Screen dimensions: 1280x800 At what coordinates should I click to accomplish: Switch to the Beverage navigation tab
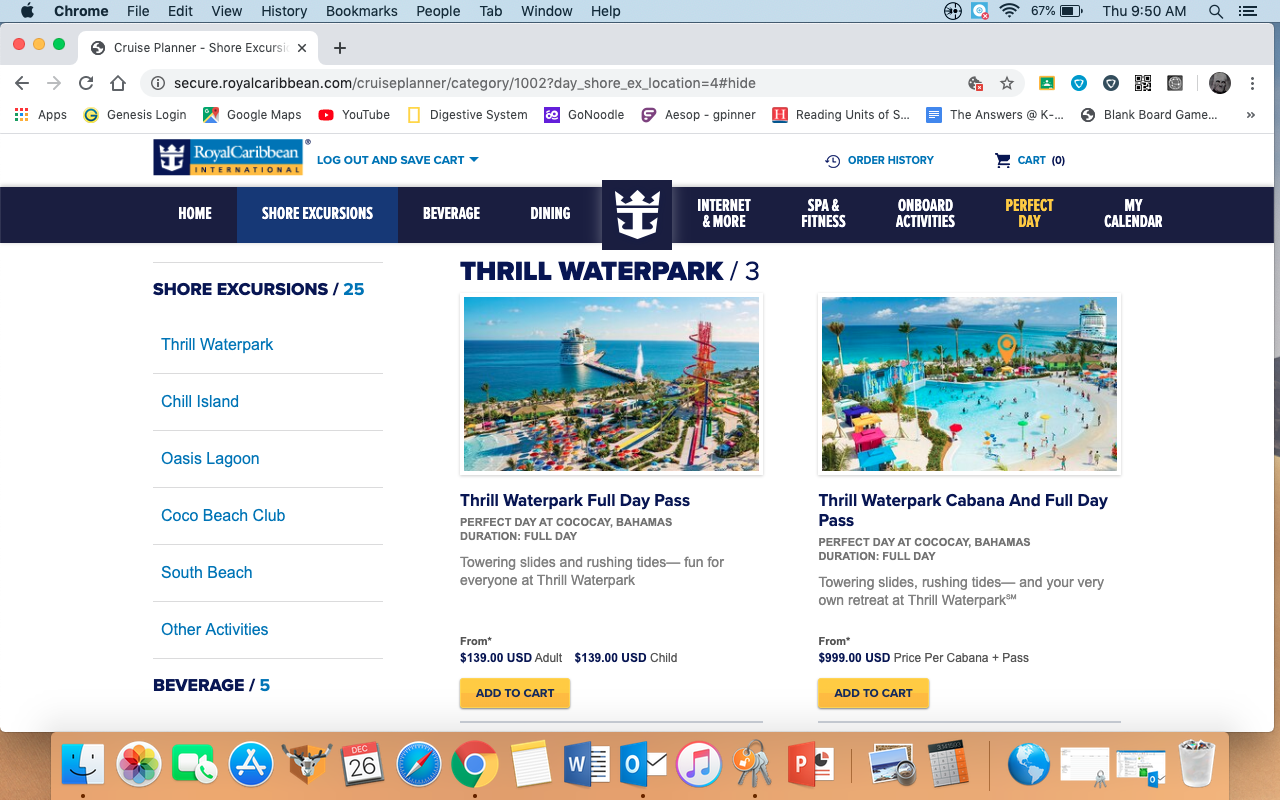point(451,214)
